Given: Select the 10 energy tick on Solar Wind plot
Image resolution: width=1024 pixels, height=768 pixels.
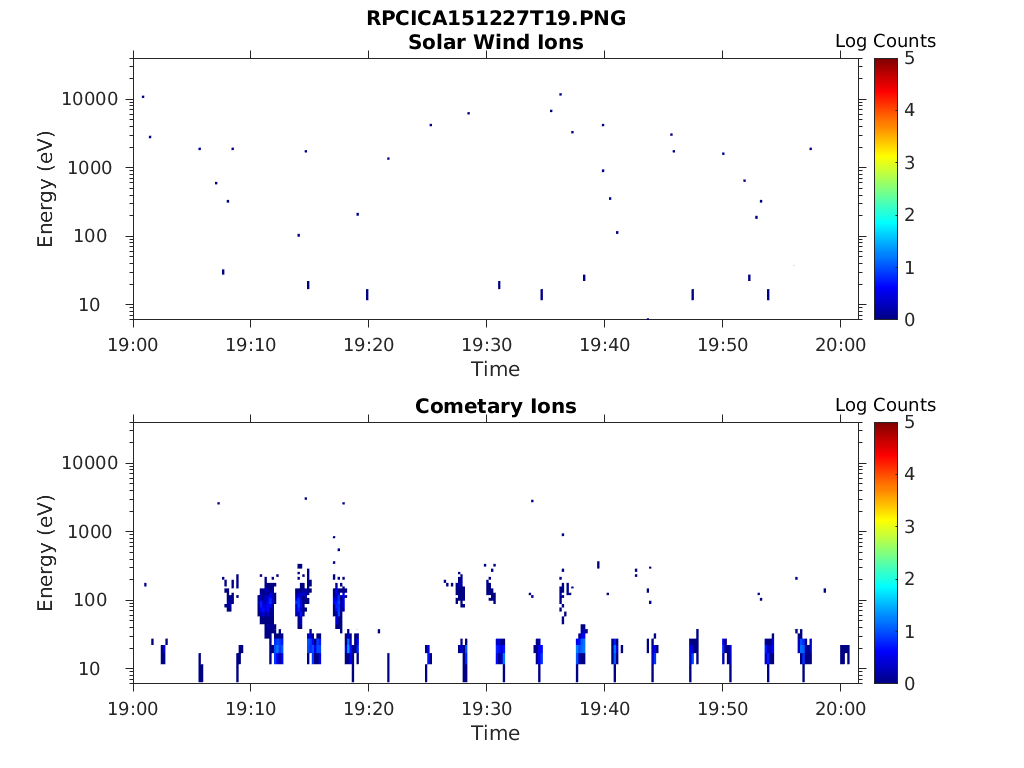Looking at the screenshot, I should tap(89, 305).
